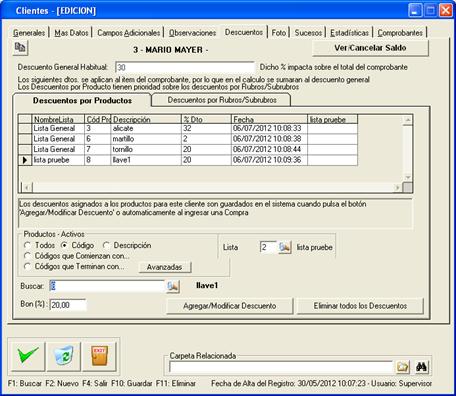Click the grid vertical scrollbar down arrow
The width and height of the screenshot is (456, 396).
coord(408,177)
